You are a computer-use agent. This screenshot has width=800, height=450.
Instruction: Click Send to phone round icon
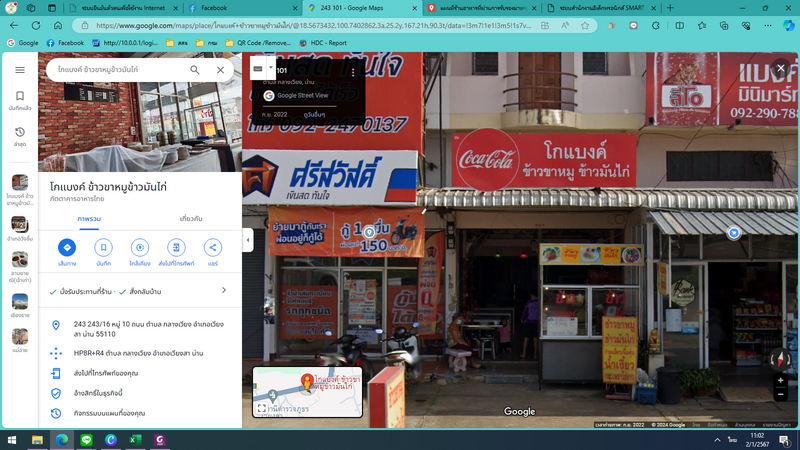coord(176,247)
